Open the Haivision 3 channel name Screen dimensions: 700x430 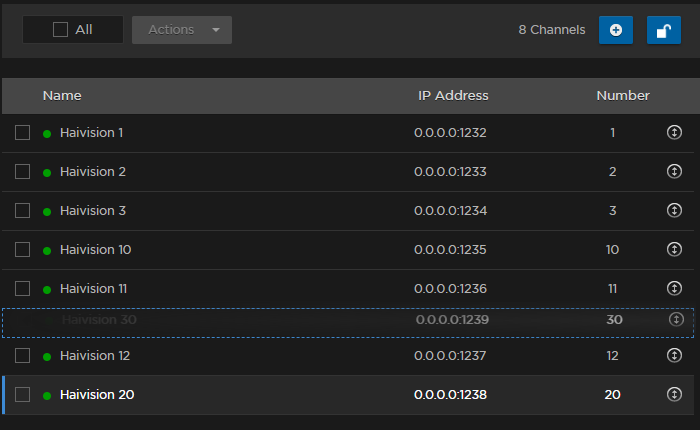(93, 210)
